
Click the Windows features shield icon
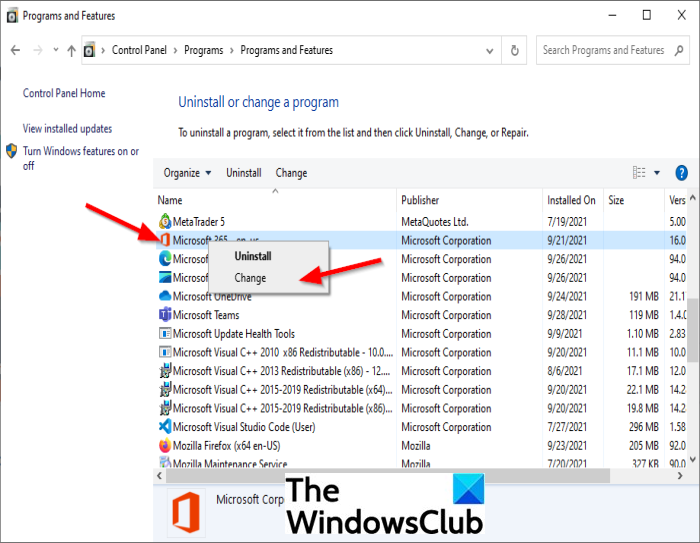(12, 151)
